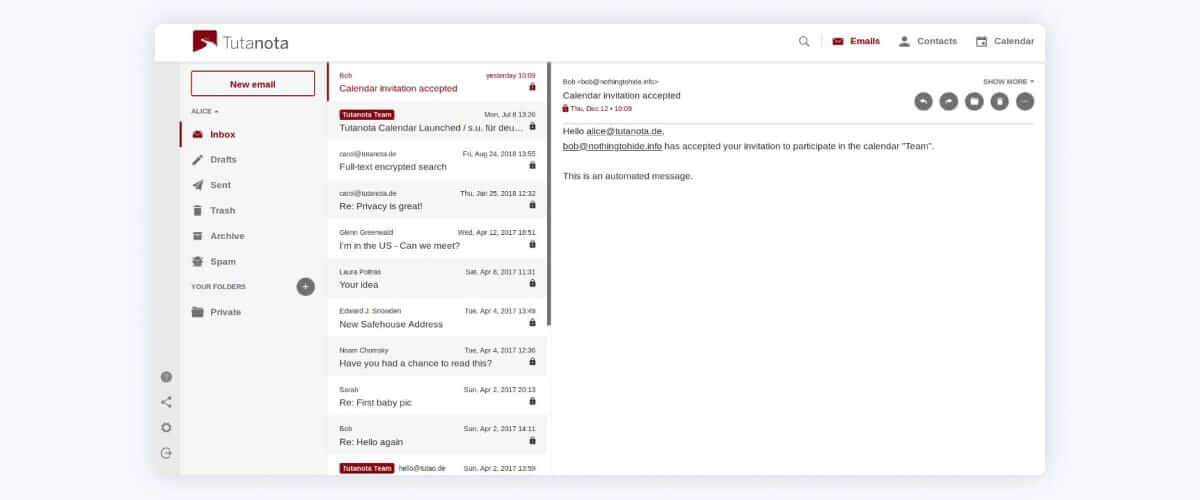This screenshot has width=1200, height=500.
Task: Click date 'Fri, Aug 24, 2018 13:55'
Action: [499, 153]
